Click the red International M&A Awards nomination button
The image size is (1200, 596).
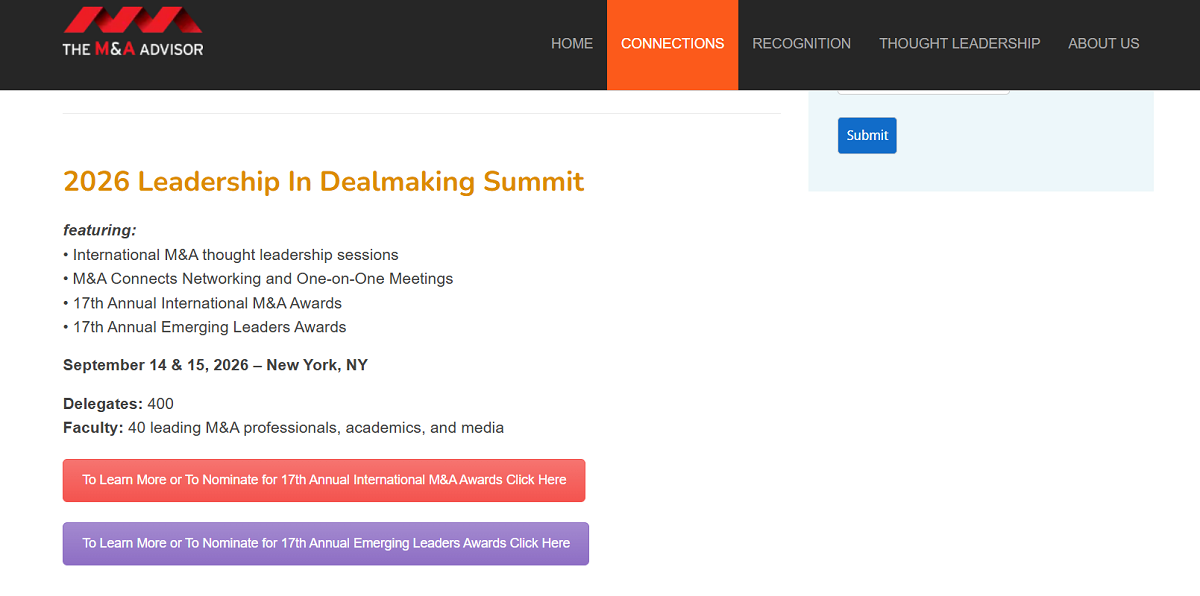324,480
